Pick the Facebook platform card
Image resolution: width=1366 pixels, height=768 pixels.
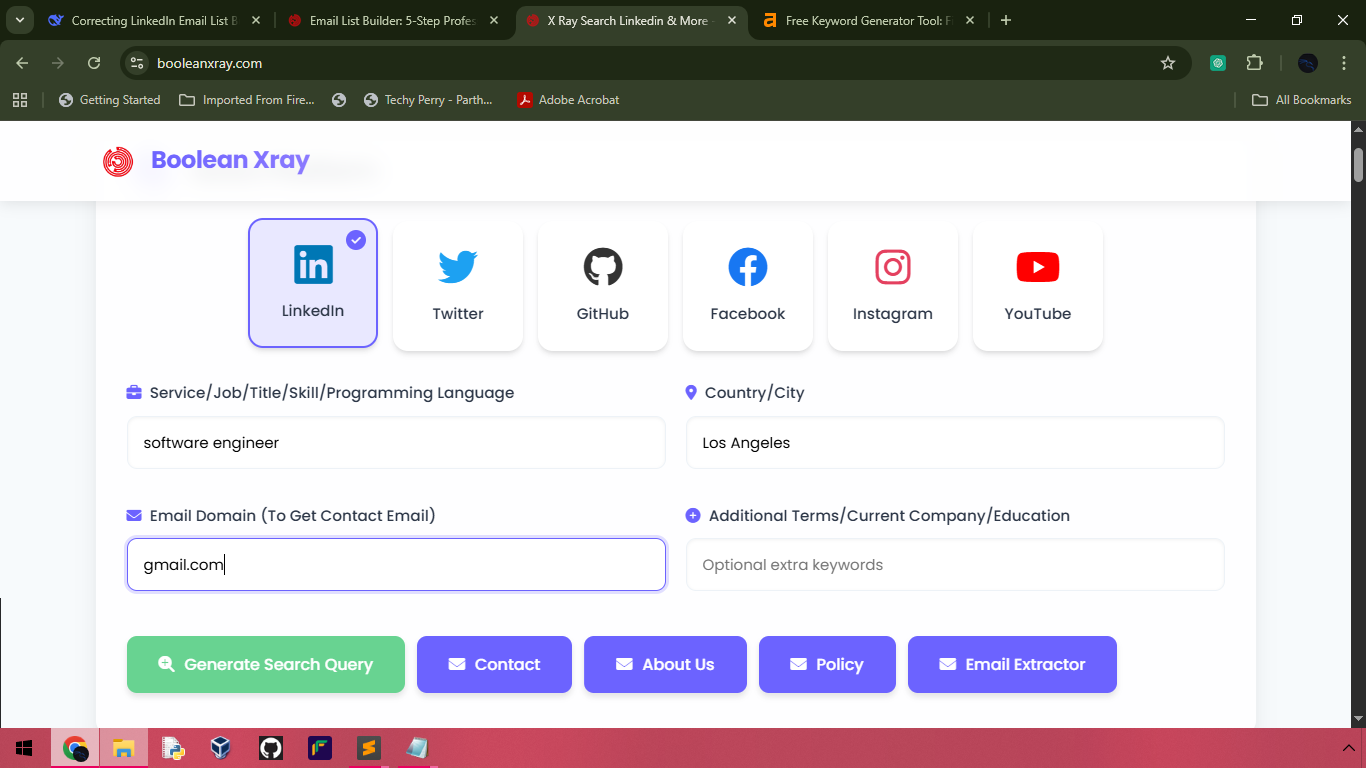pyautogui.click(x=748, y=286)
